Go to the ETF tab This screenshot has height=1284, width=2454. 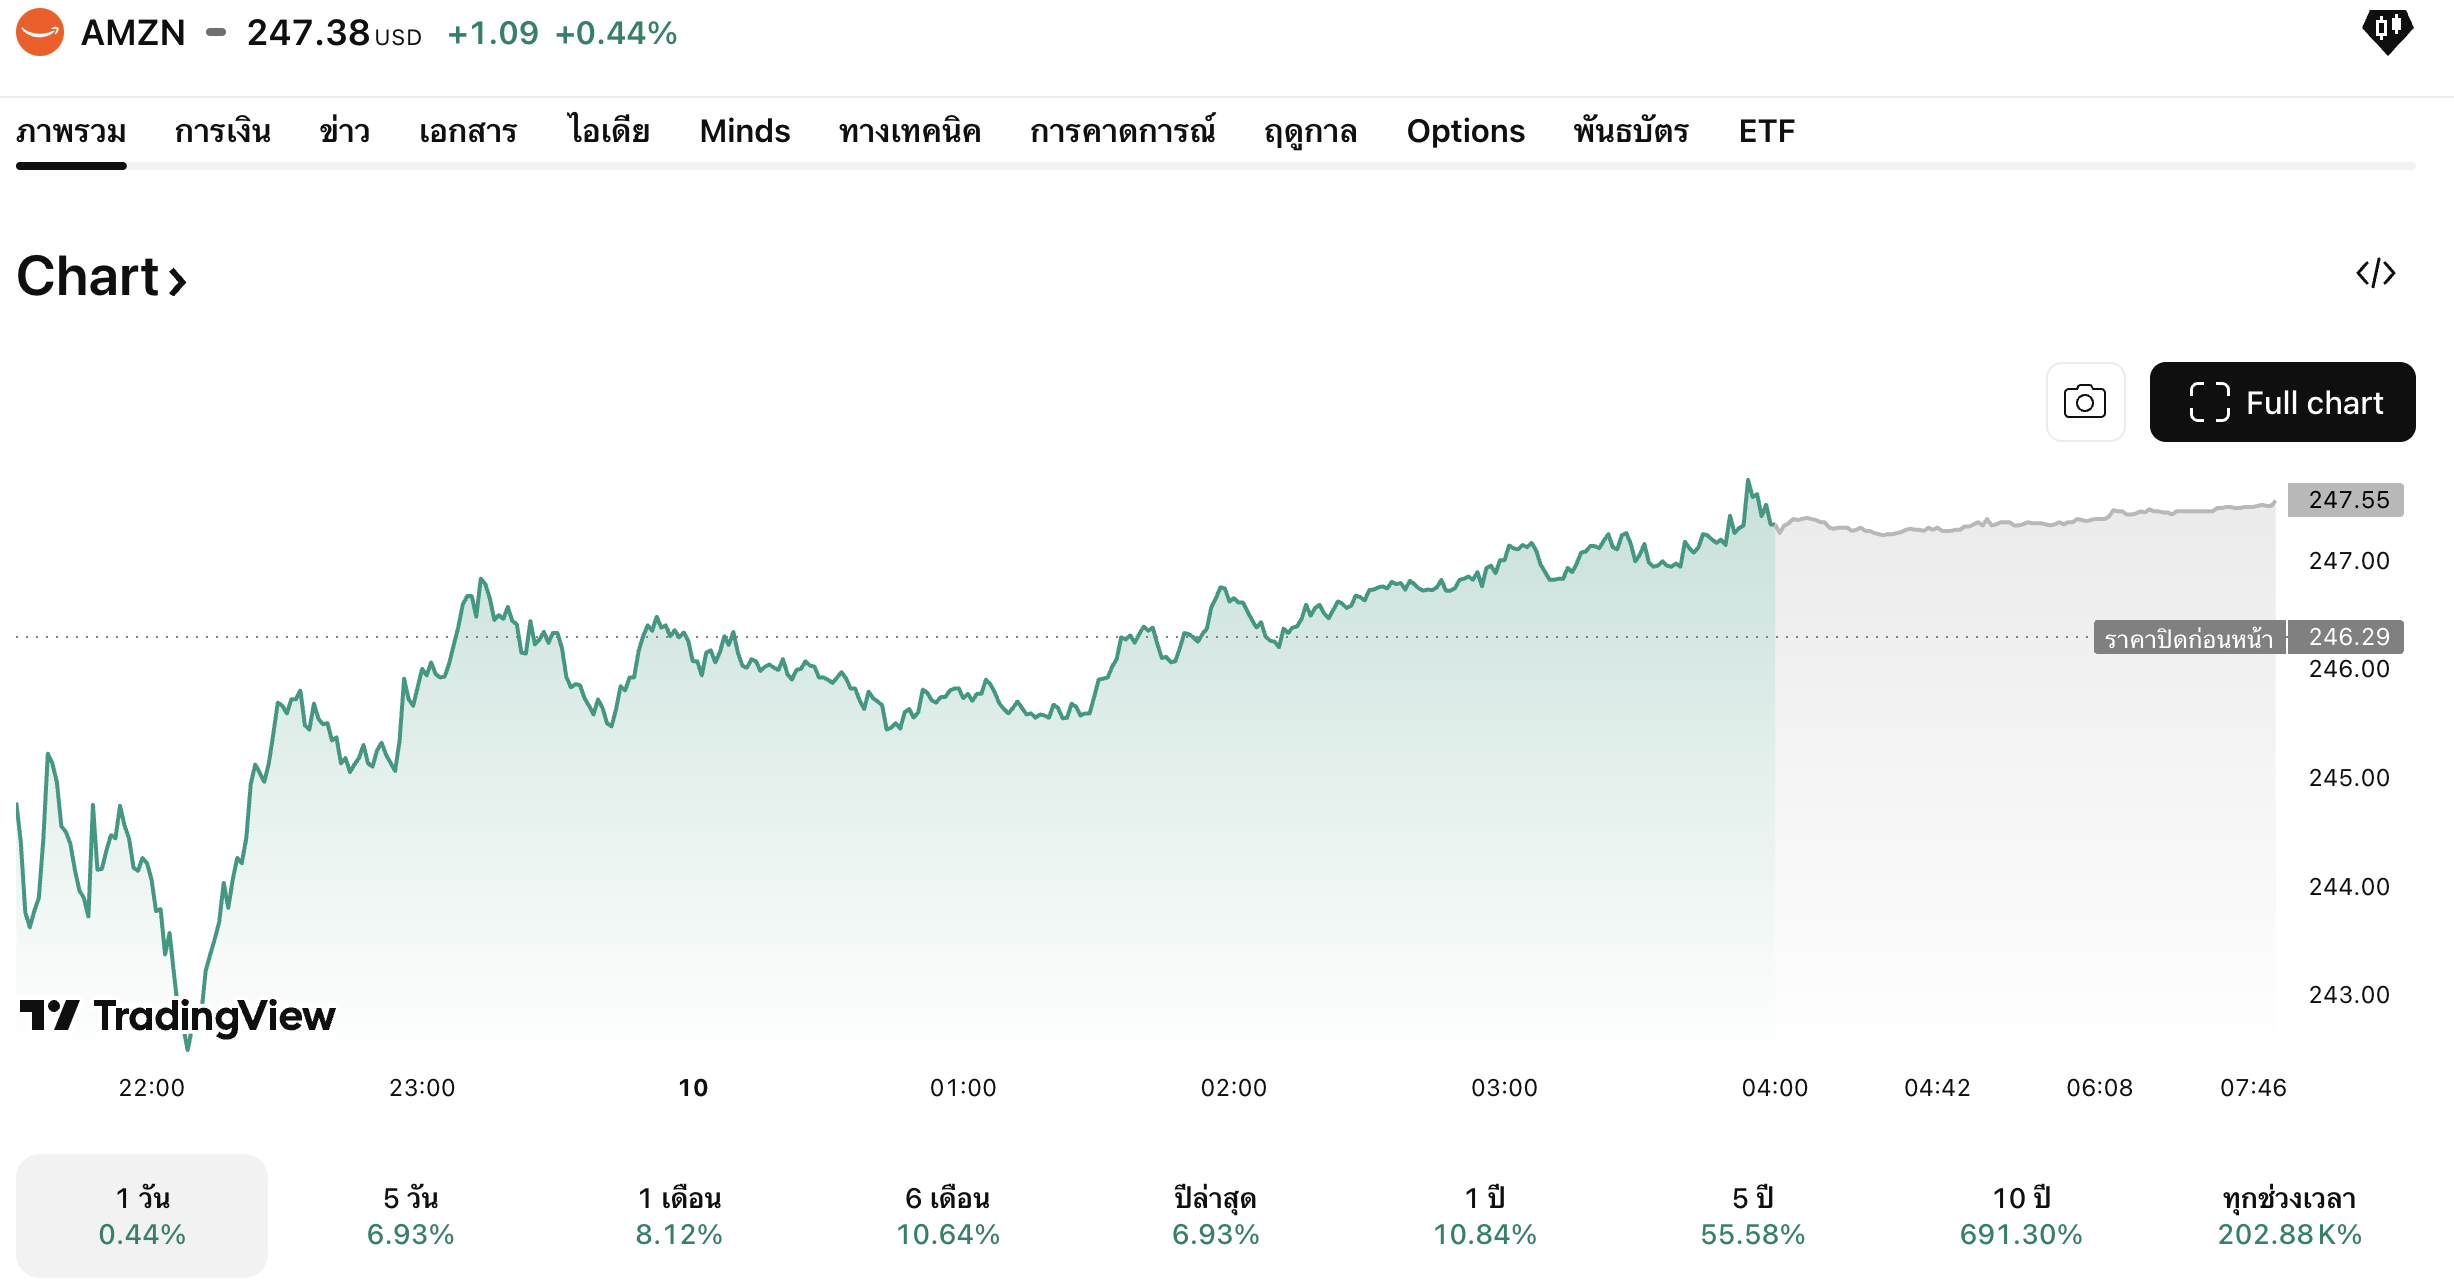pos(1766,131)
